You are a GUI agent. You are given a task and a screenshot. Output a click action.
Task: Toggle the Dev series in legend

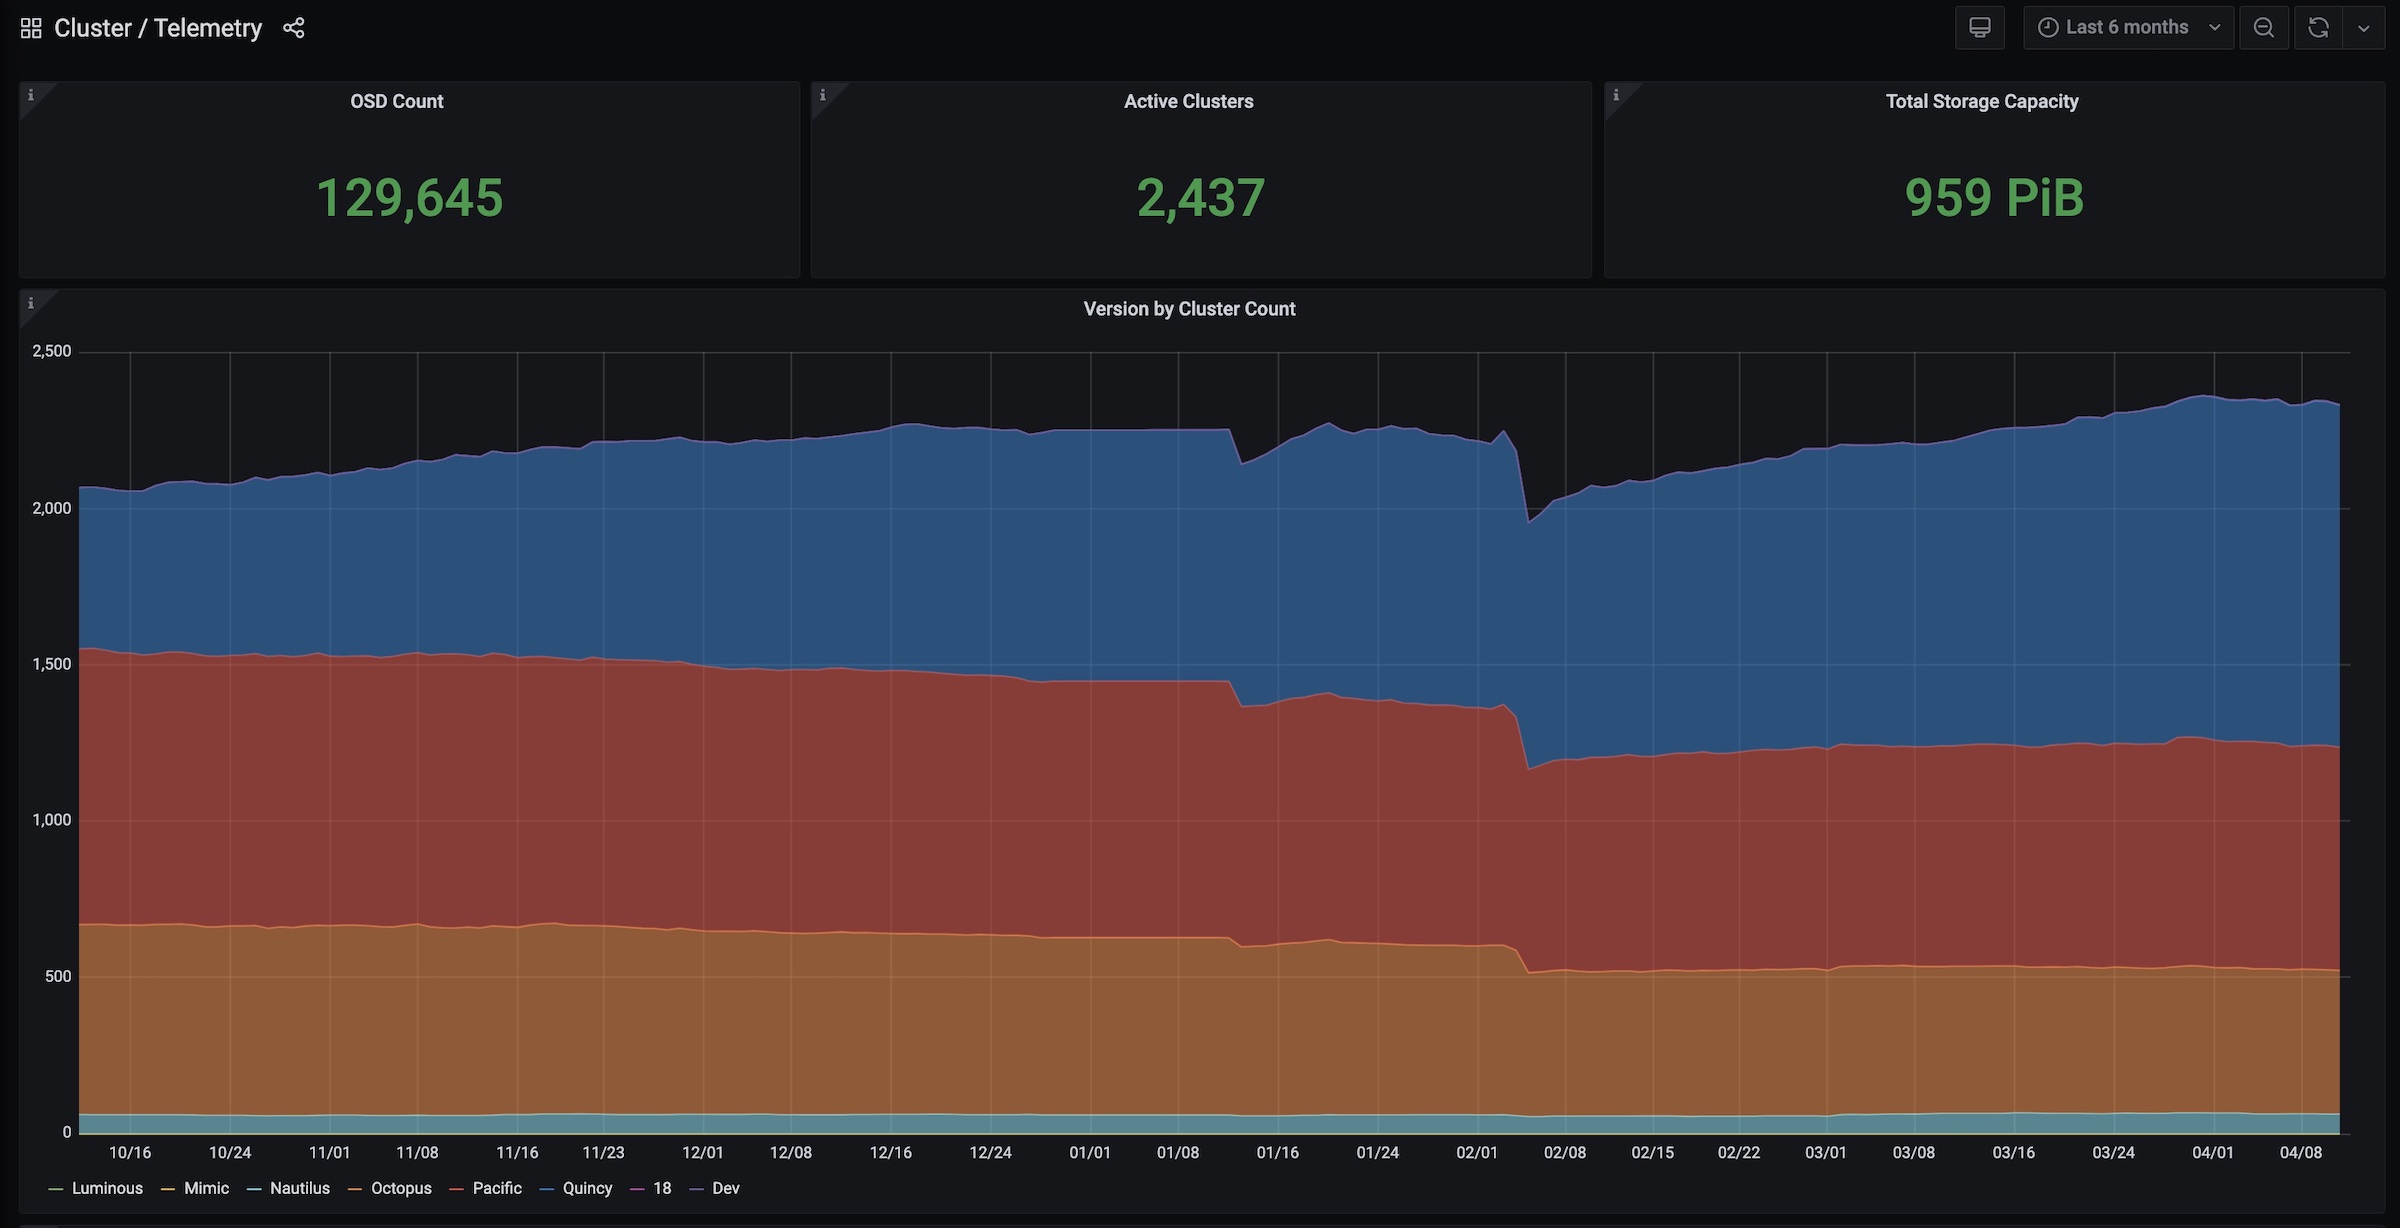[x=725, y=1188]
